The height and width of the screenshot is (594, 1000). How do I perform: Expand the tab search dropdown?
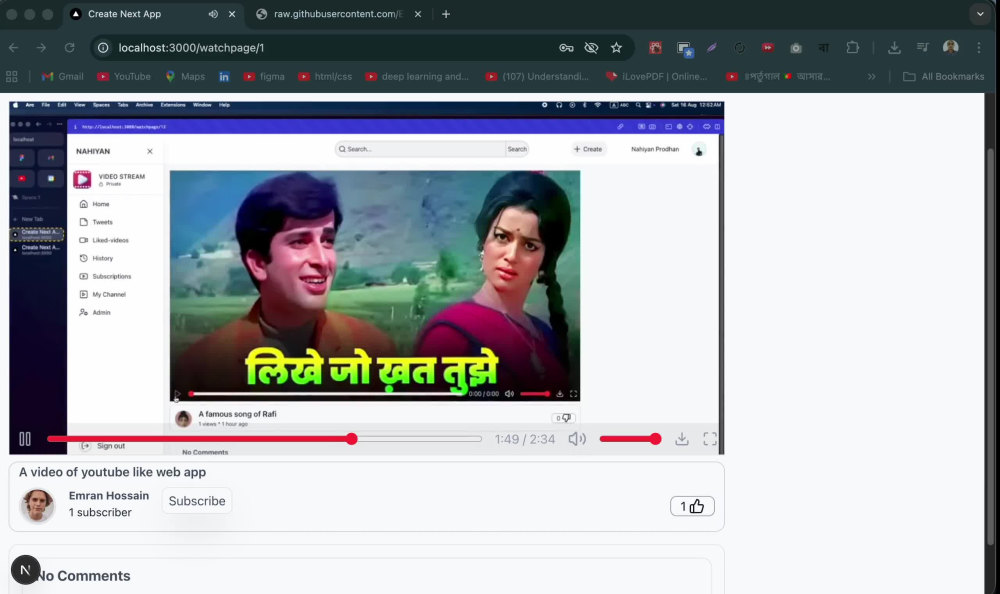coord(980,14)
